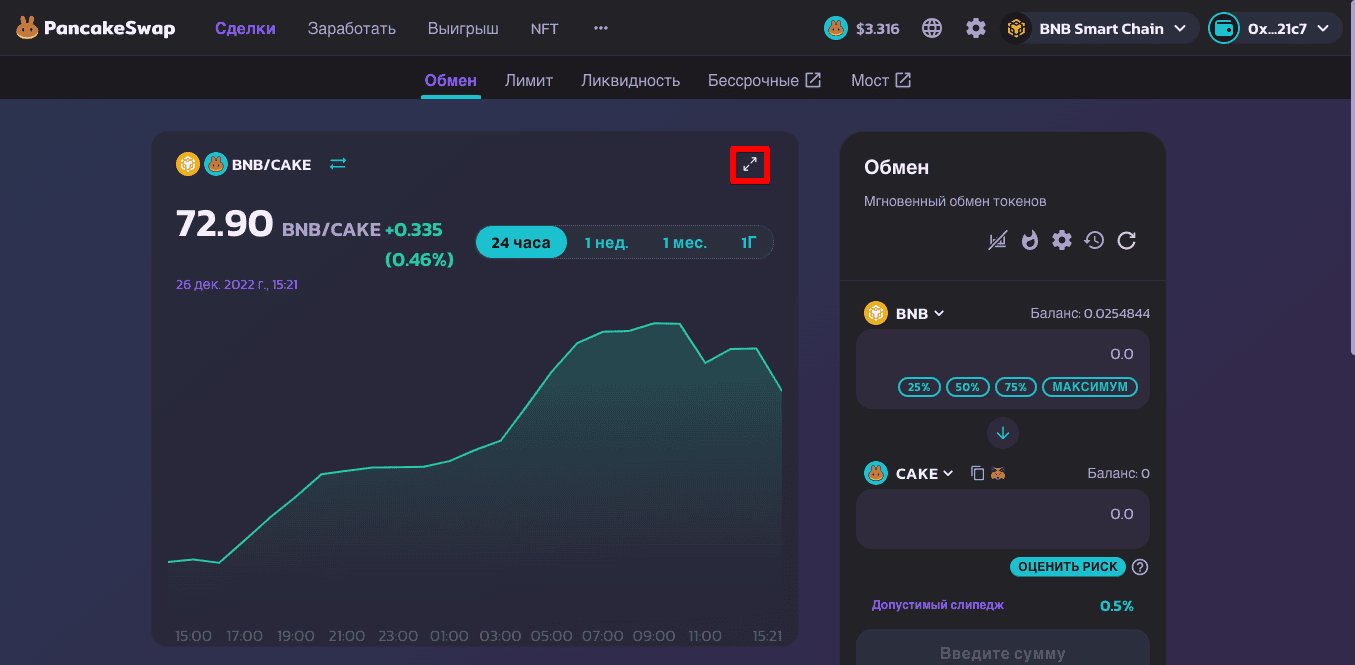Open recent transactions history icon
The width and height of the screenshot is (1355, 665).
tap(1094, 240)
